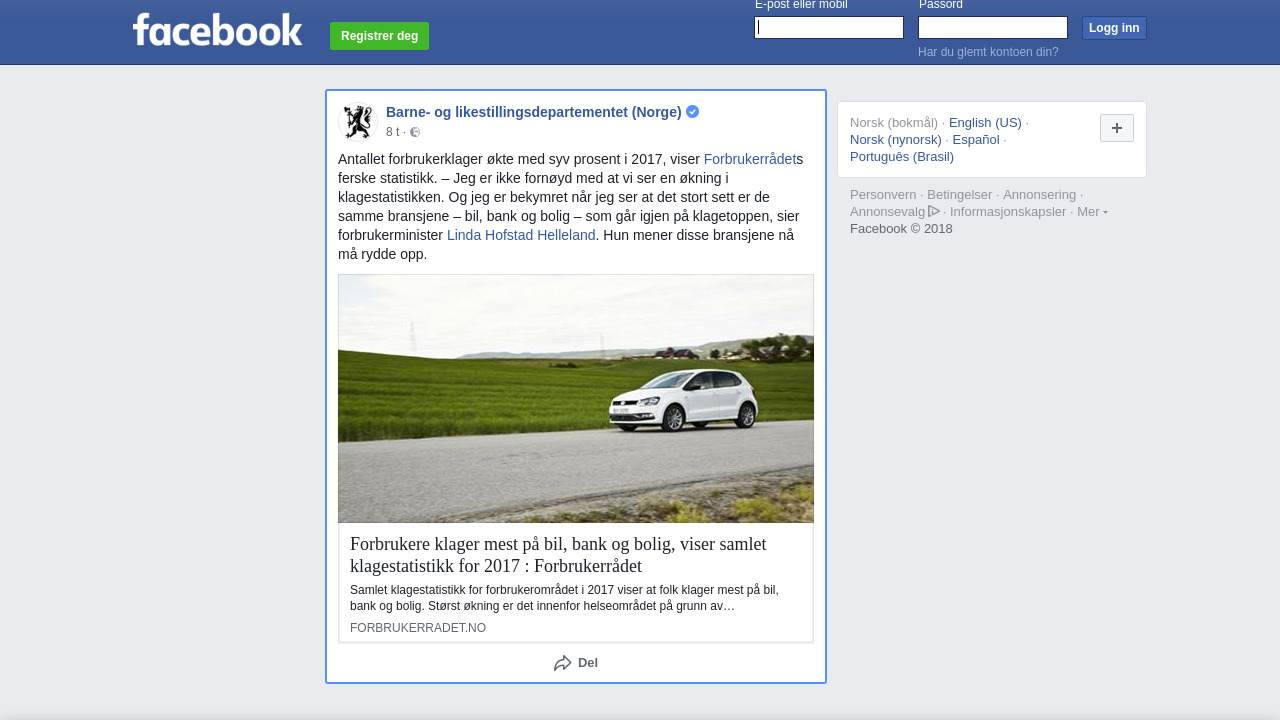The image size is (1280, 720).
Task: Focus the Passord input field
Action: [992, 28]
